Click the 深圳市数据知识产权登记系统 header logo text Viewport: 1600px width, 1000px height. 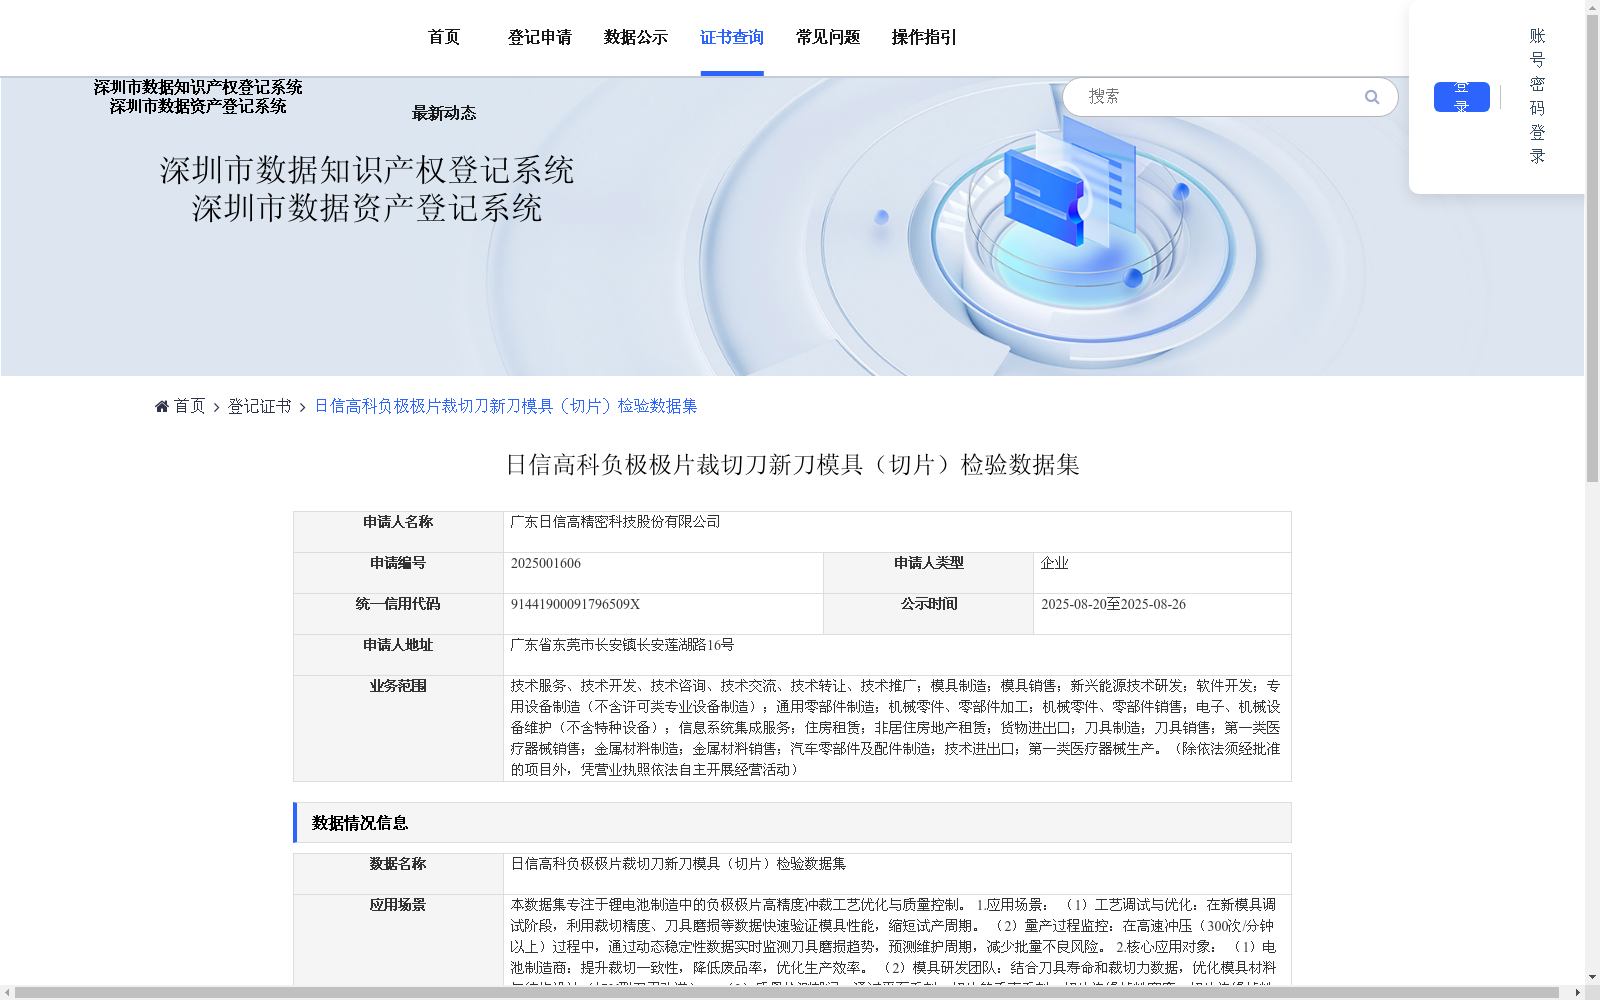click(198, 87)
